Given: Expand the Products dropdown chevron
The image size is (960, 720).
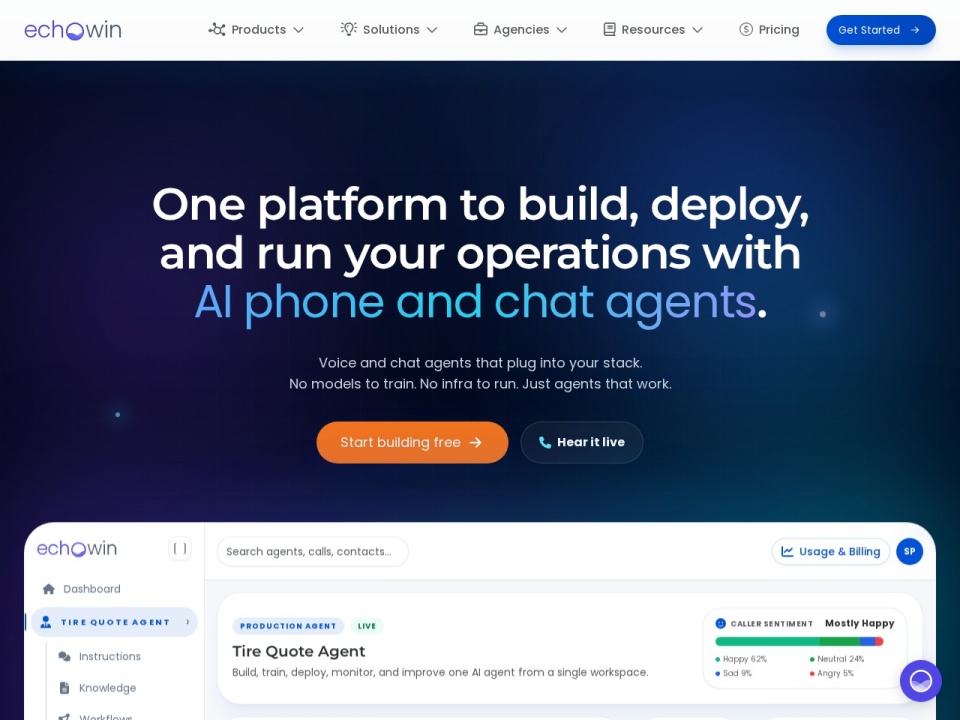Looking at the screenshot, I should pyautogui.click(x=299, y=30).
